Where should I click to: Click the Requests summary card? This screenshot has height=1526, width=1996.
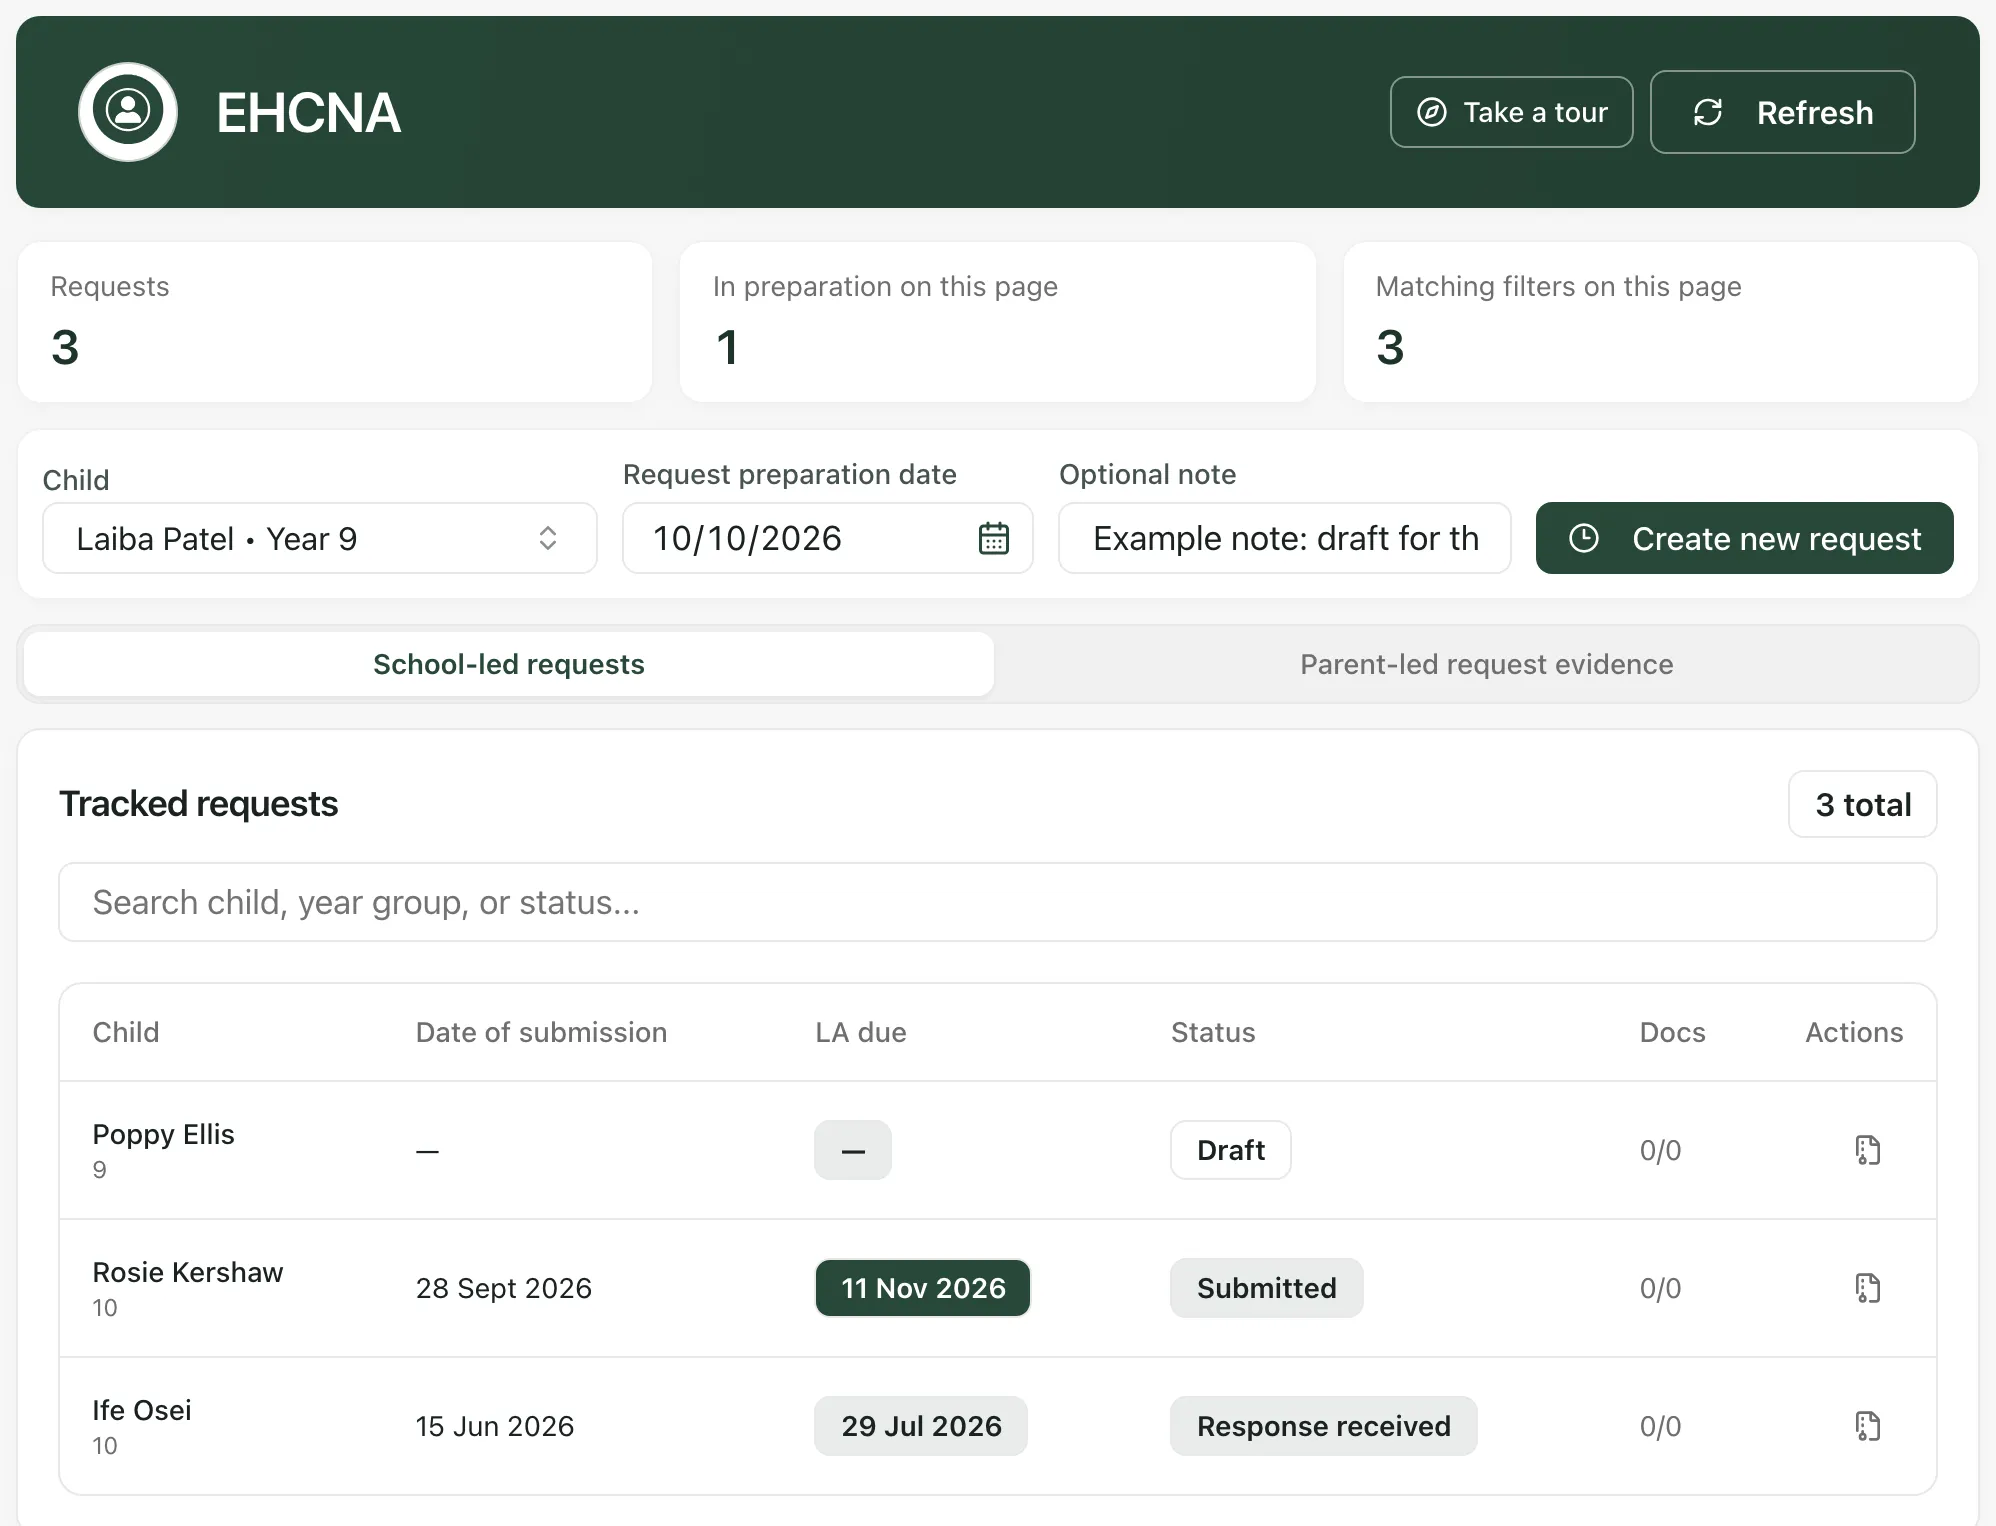coord(335,322)
